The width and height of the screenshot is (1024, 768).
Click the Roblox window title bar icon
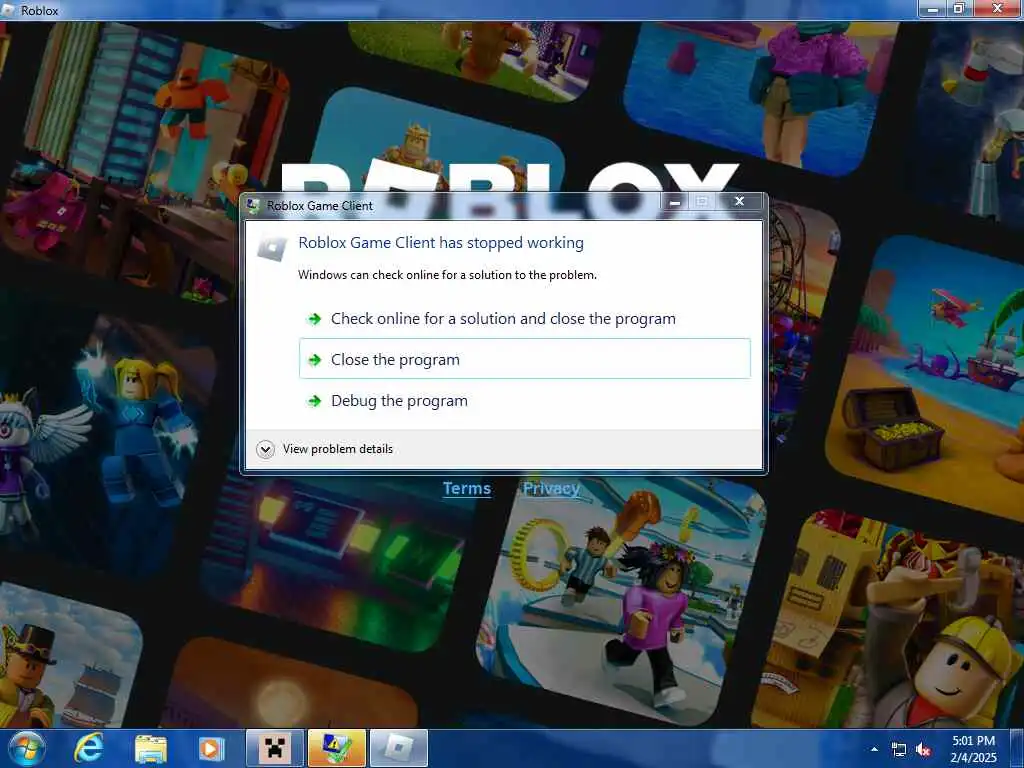(x=8, y=10)
